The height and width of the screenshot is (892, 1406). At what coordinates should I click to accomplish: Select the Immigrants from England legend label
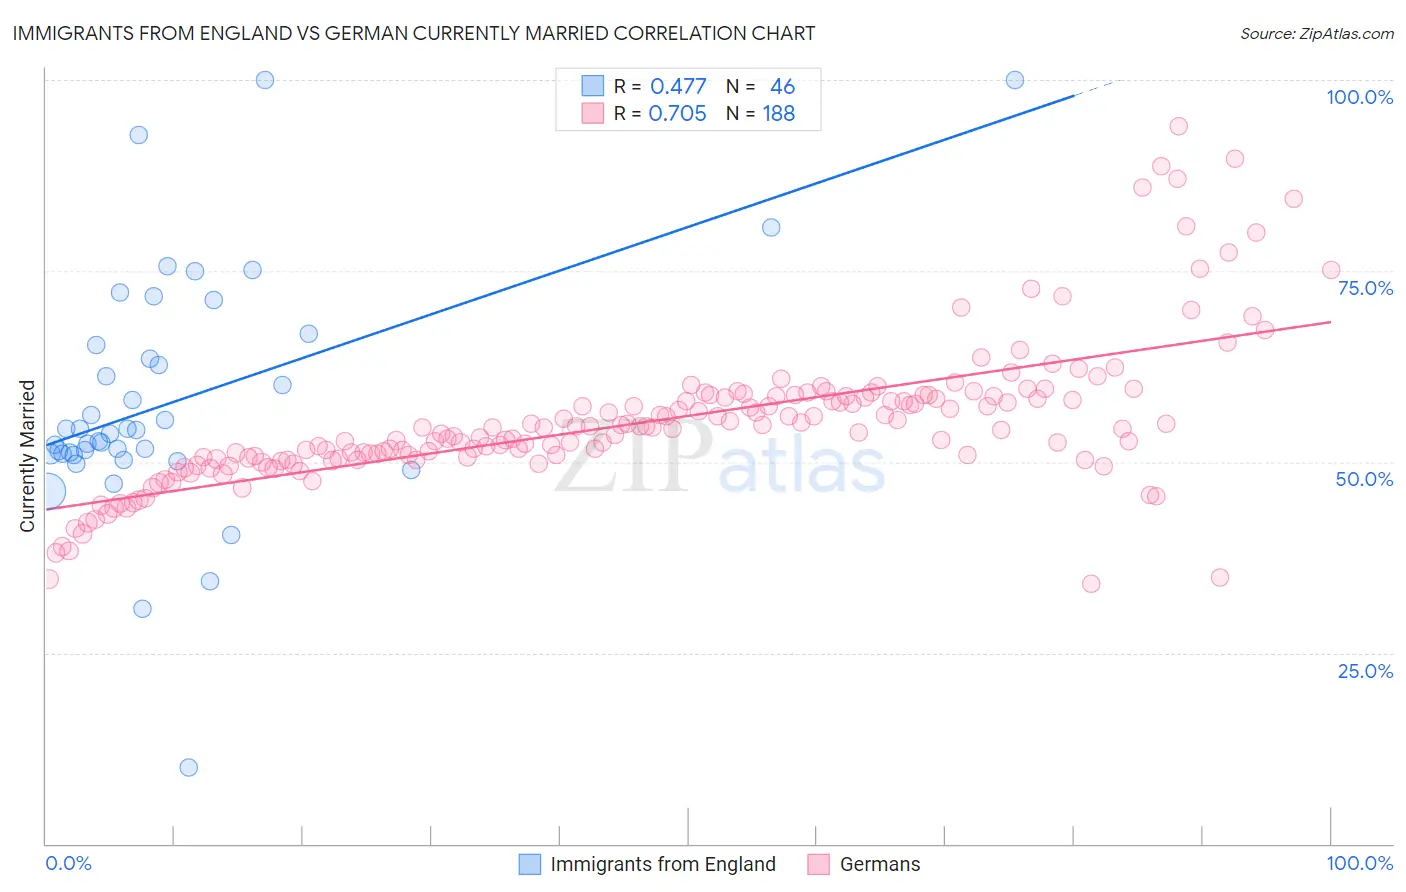(x=663, y=864)
